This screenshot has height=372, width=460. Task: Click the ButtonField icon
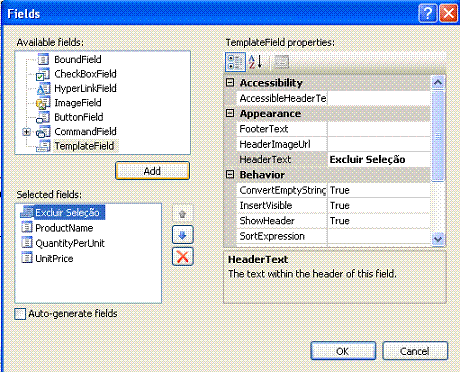43,117
